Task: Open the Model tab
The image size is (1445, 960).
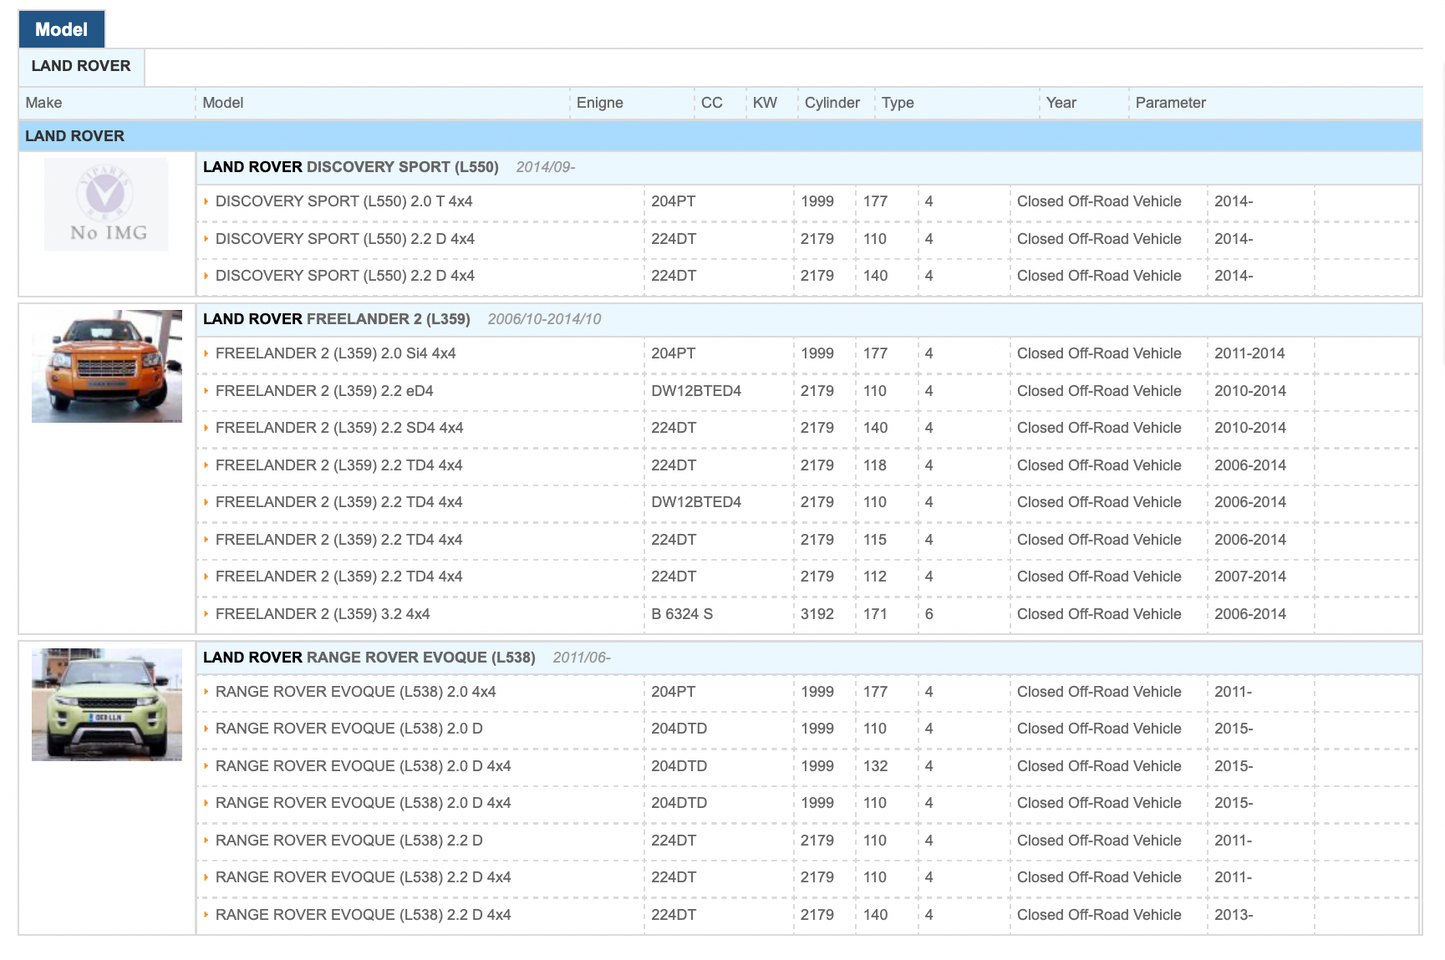Action: point(61,29)
